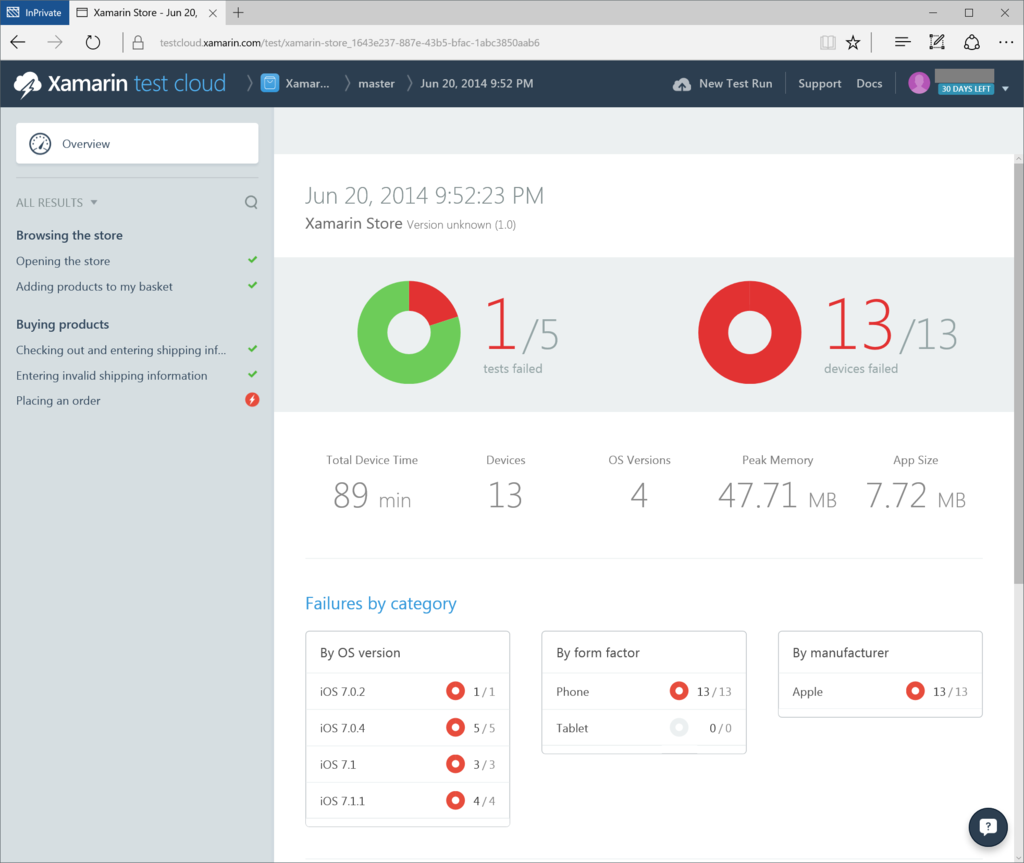Viewport: 1024px width, 863px height.
Task: Open Checking out and entering shipping test
Action: (121, 350)
